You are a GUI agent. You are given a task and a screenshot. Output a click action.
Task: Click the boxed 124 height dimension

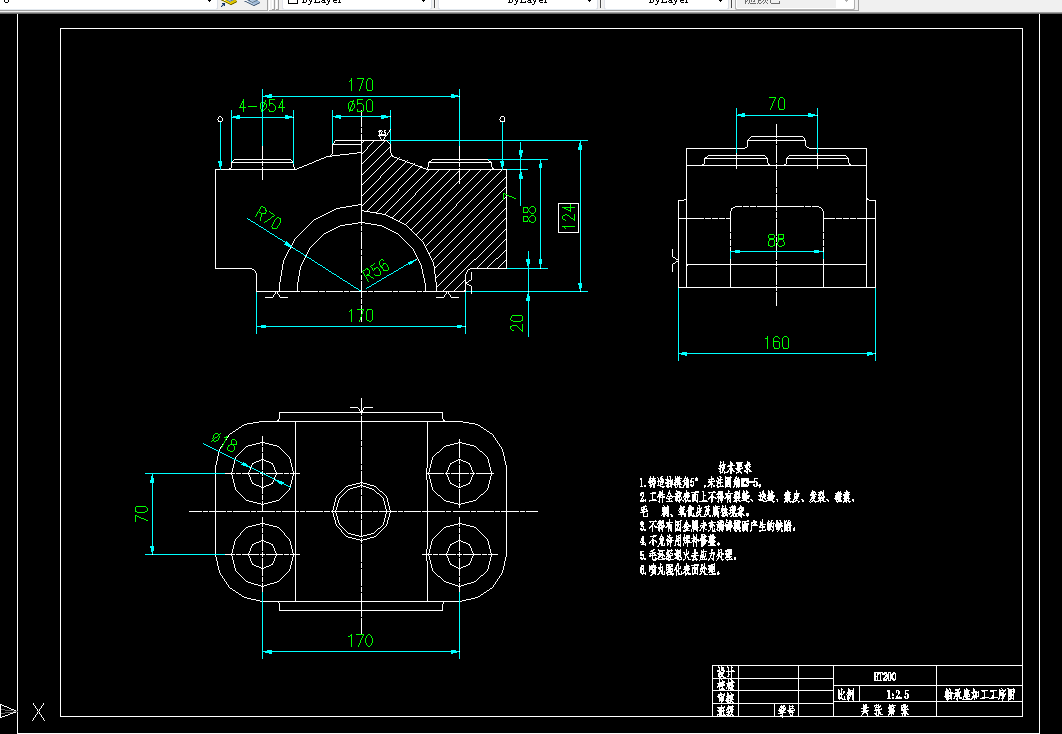[568, 217]
